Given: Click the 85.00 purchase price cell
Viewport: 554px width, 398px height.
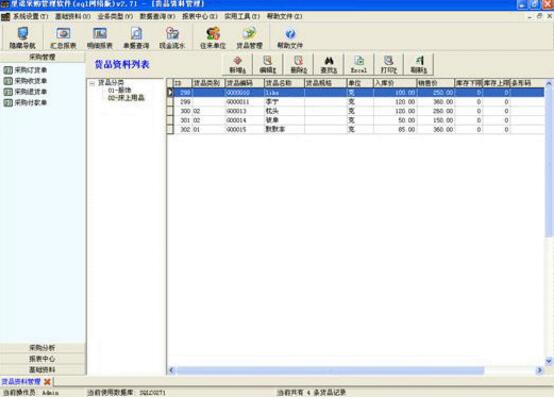Looking at the screenshot, I should tap(395, 129).
